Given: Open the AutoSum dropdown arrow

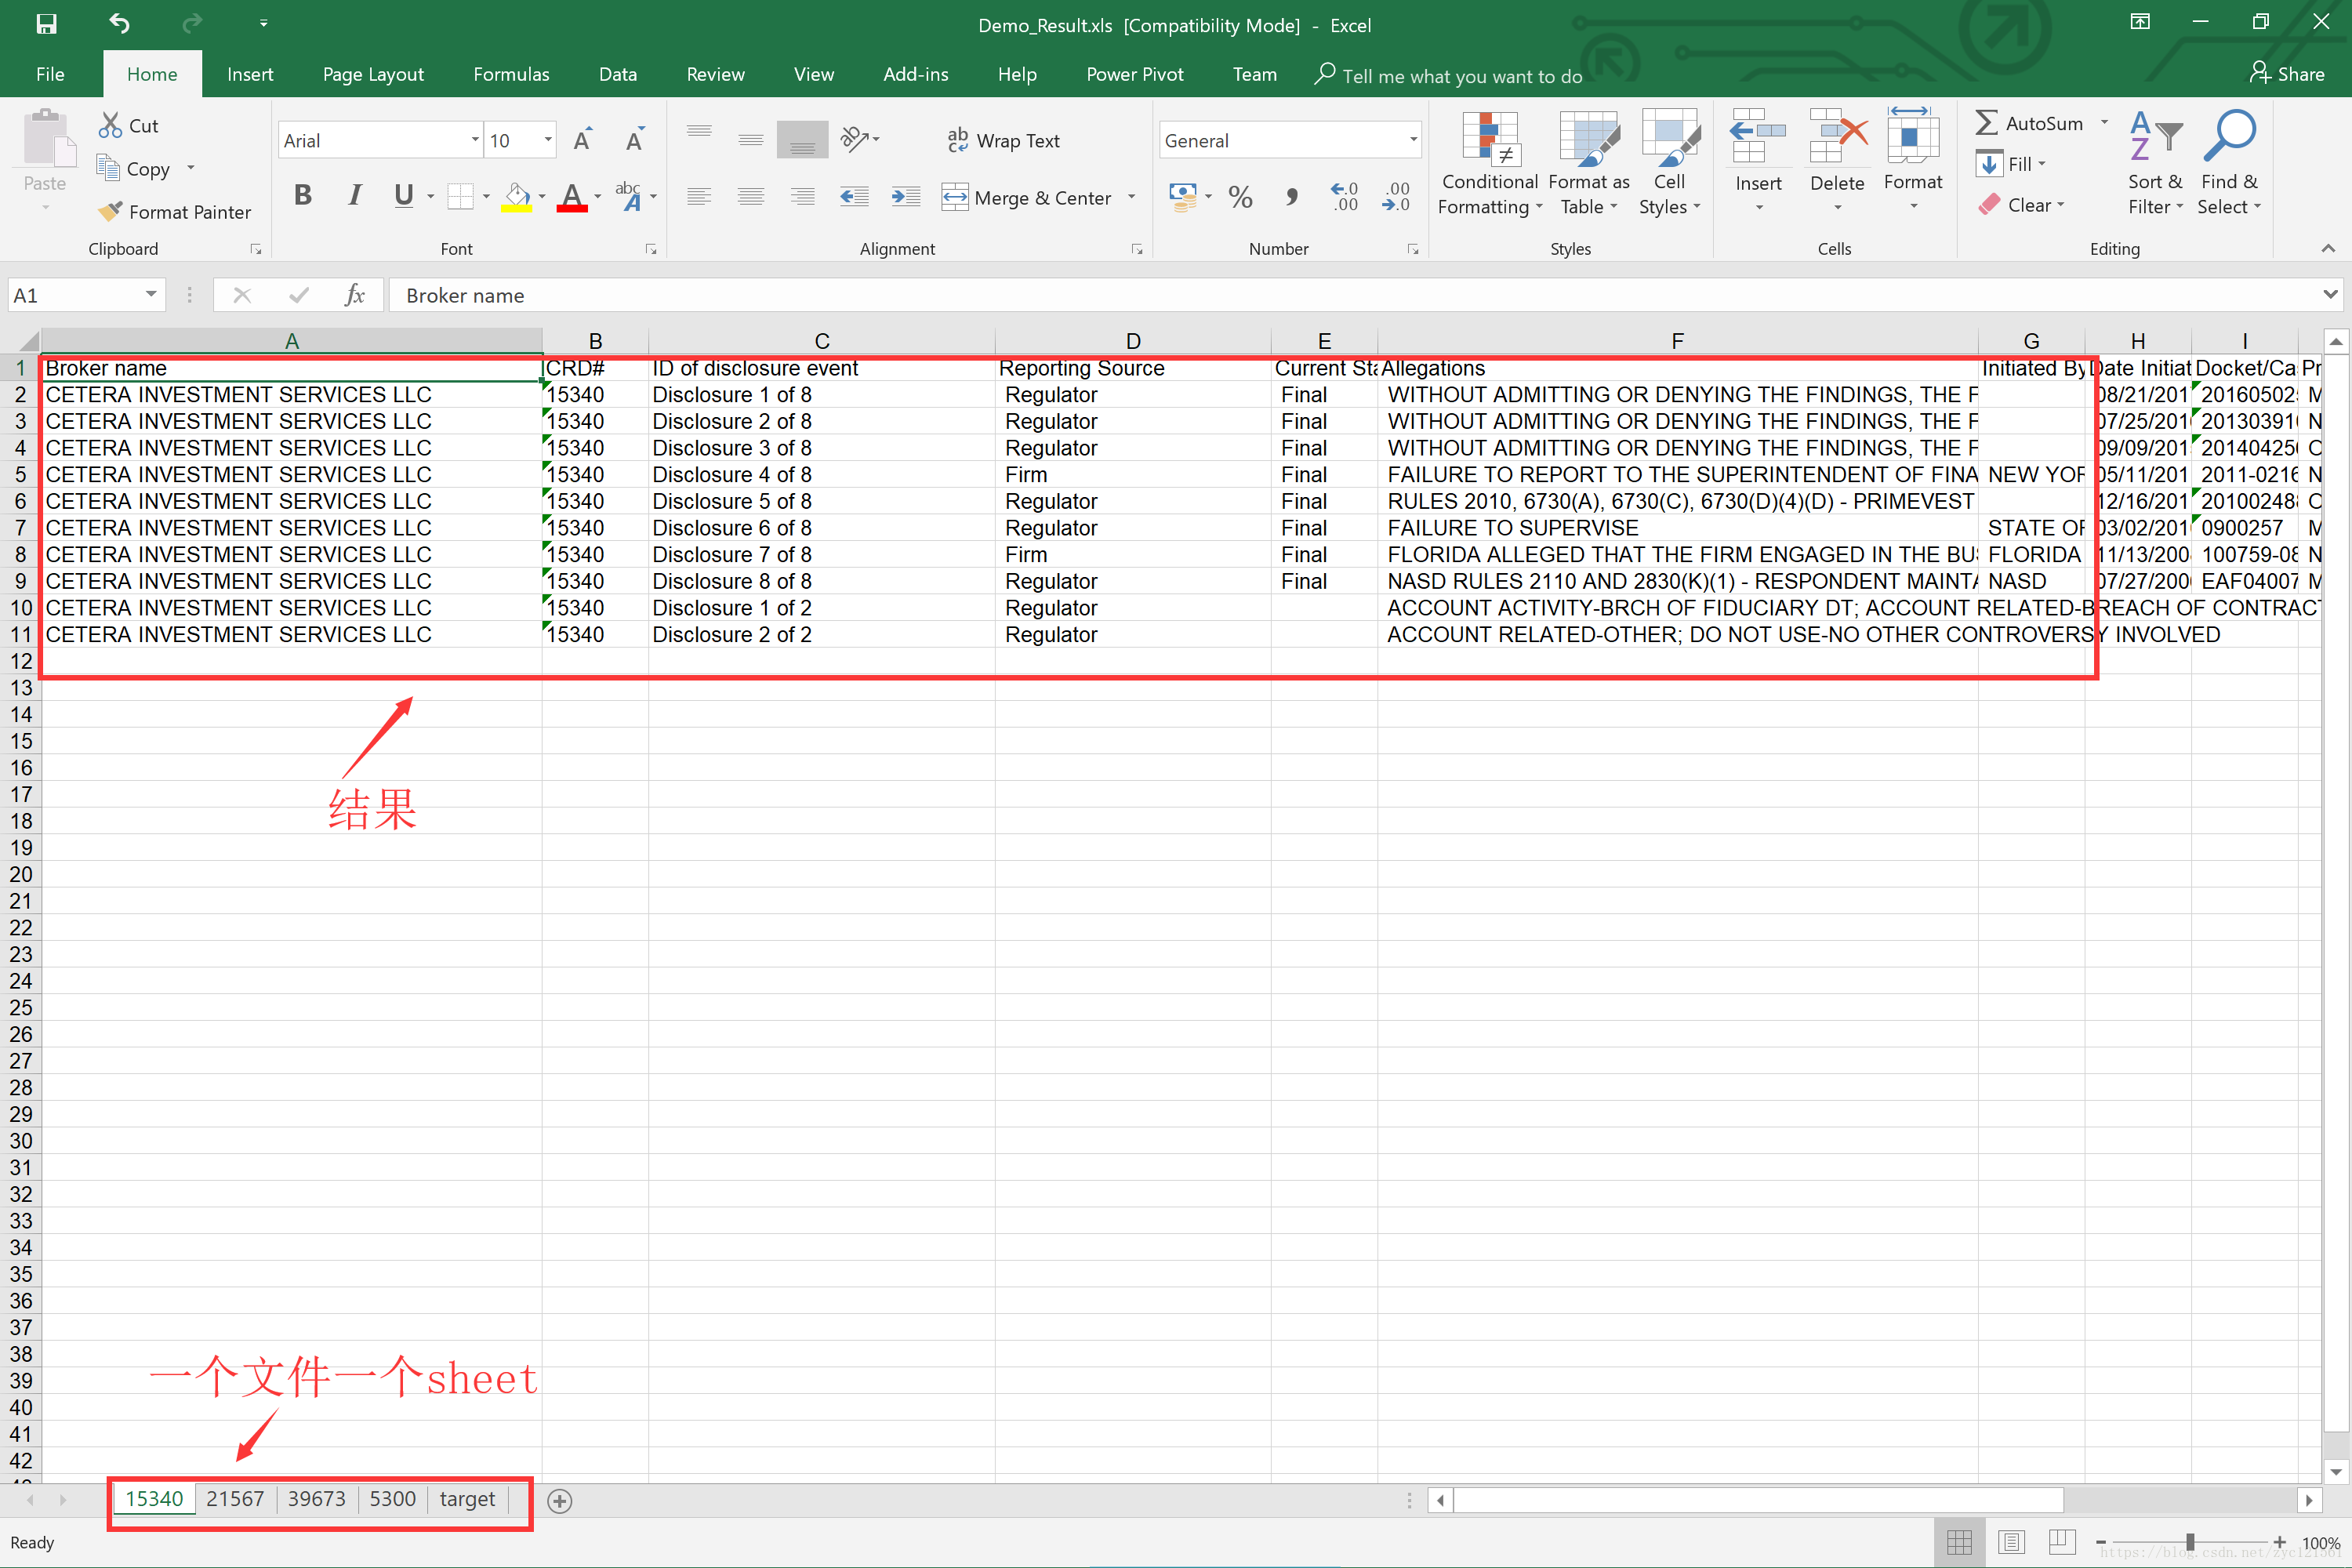Looking at the screenshot, I should [2104, 123].
